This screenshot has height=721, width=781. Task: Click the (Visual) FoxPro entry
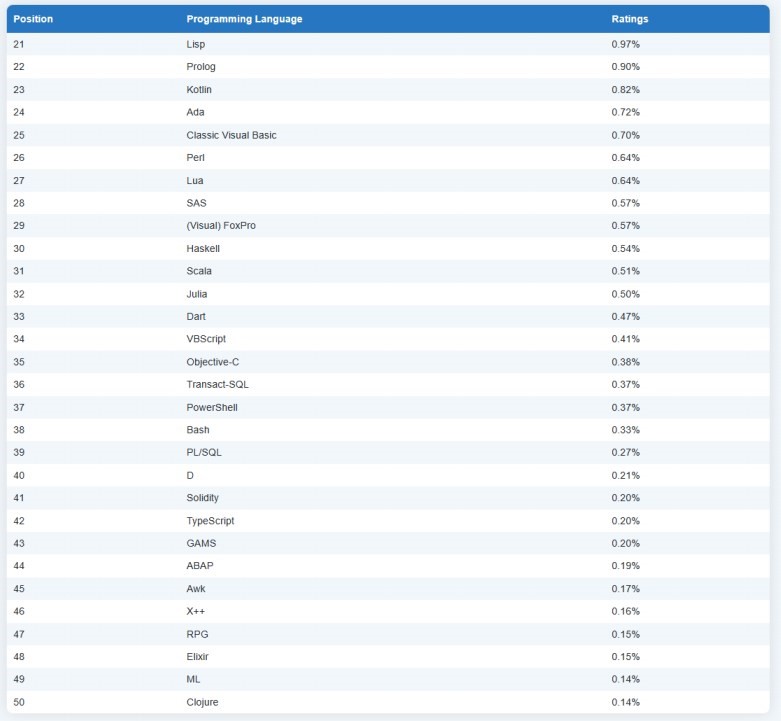[221, 226]
